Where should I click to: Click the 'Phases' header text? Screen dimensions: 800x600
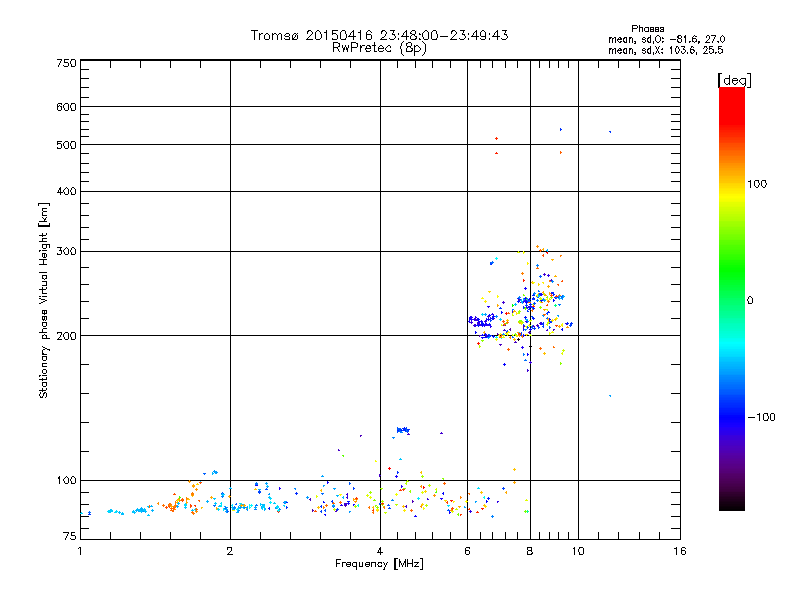[647, 29]
